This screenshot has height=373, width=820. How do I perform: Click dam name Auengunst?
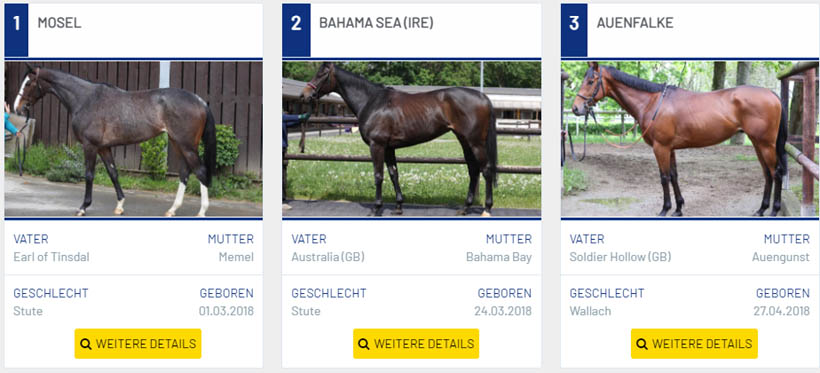(x=781, y=257)
